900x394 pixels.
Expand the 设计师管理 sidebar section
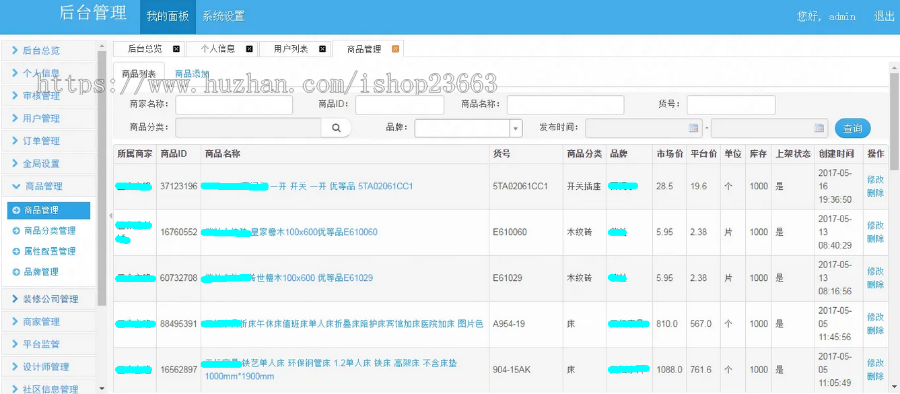[x=49, y=367]
